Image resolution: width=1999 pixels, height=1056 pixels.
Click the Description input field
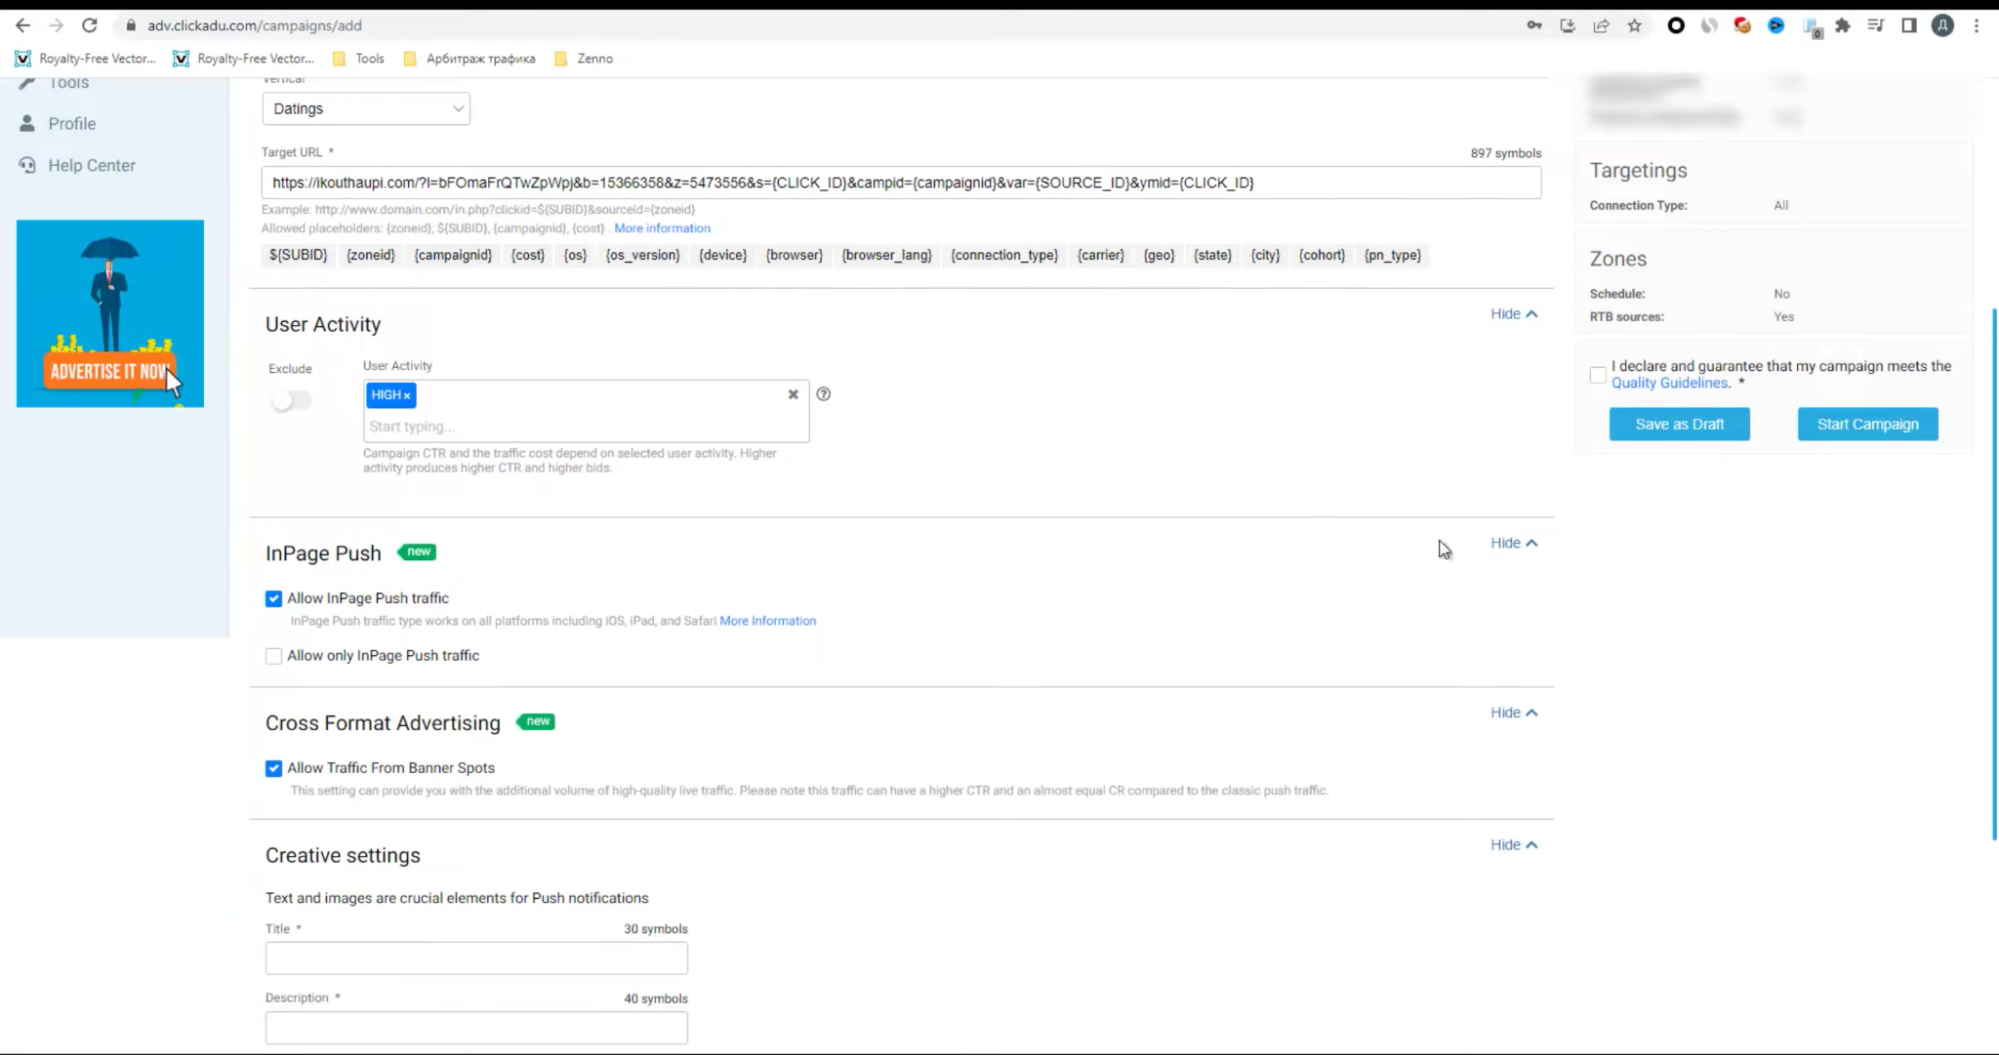476,1027
